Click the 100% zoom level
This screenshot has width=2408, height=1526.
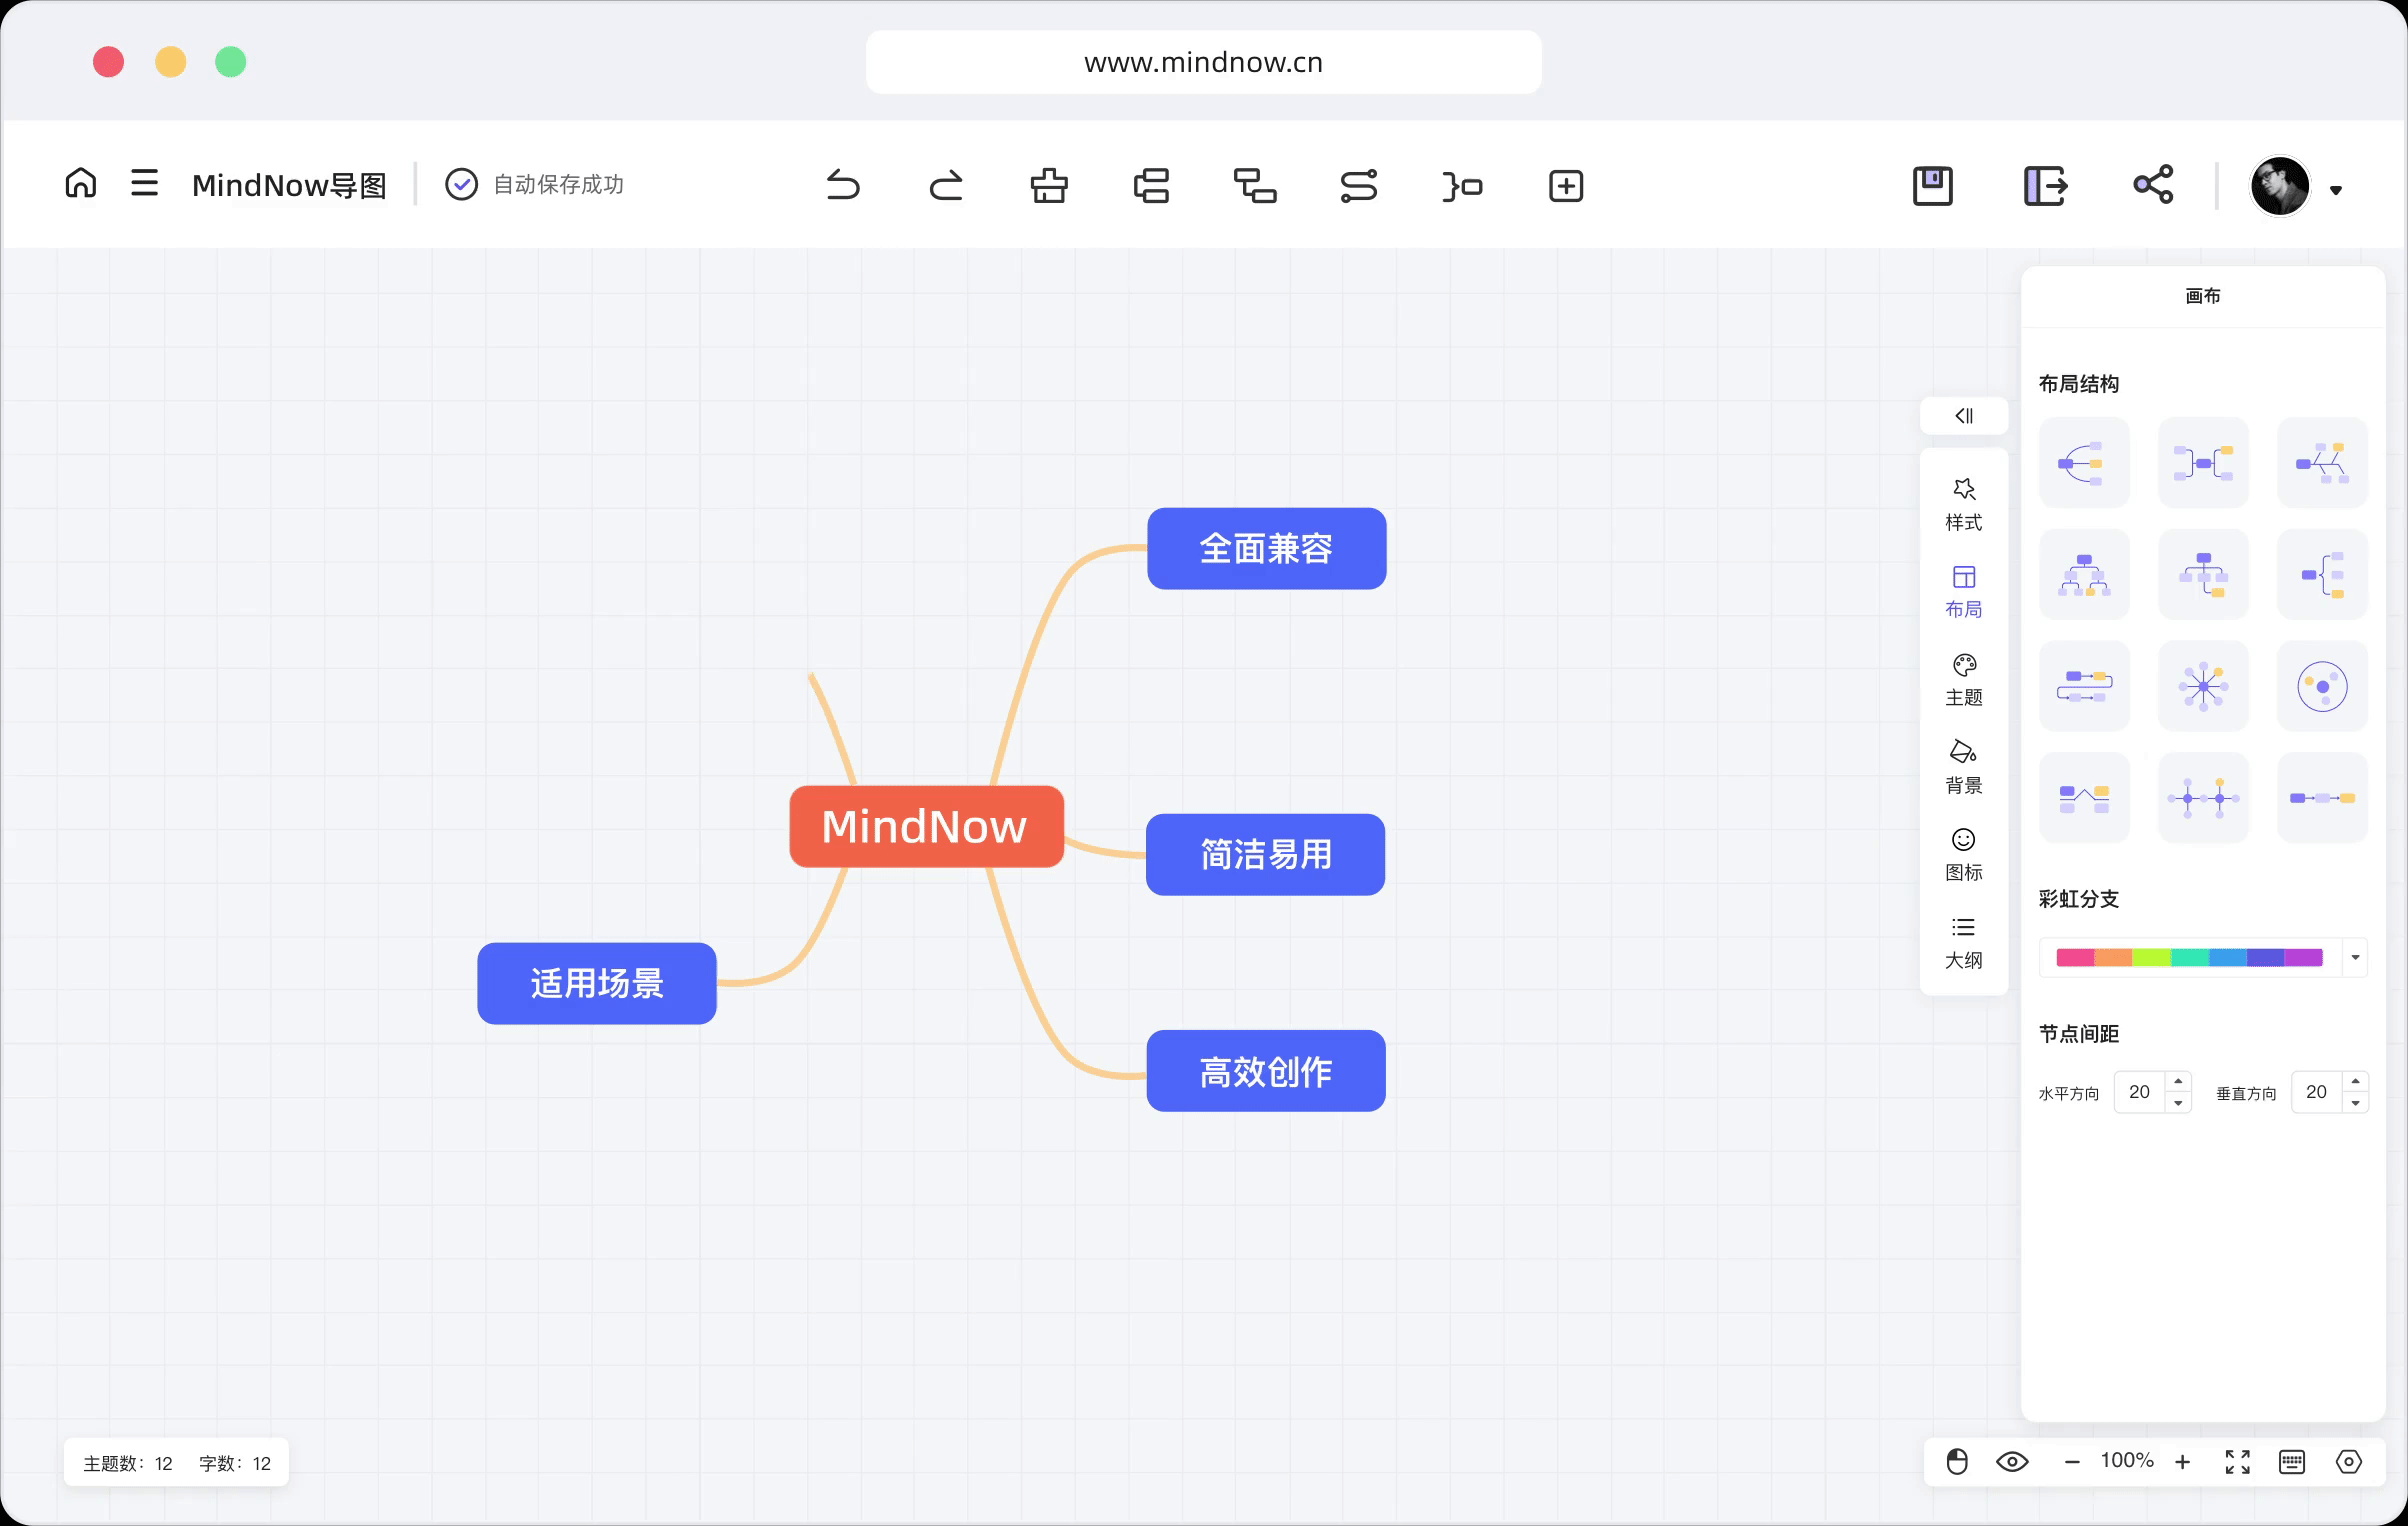pos(2127,1461)
